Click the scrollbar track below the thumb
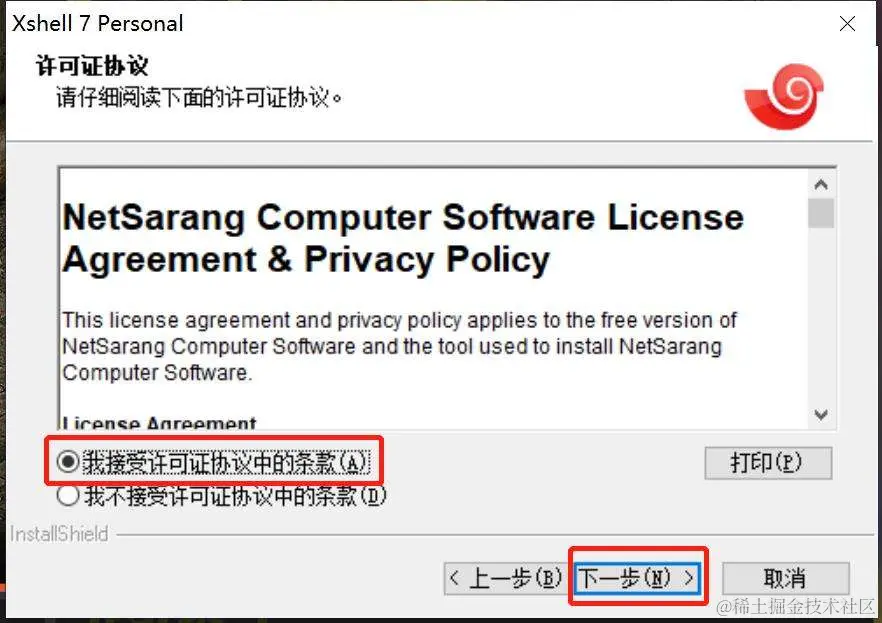Screen dimensions: 882x623 [821, 315]
